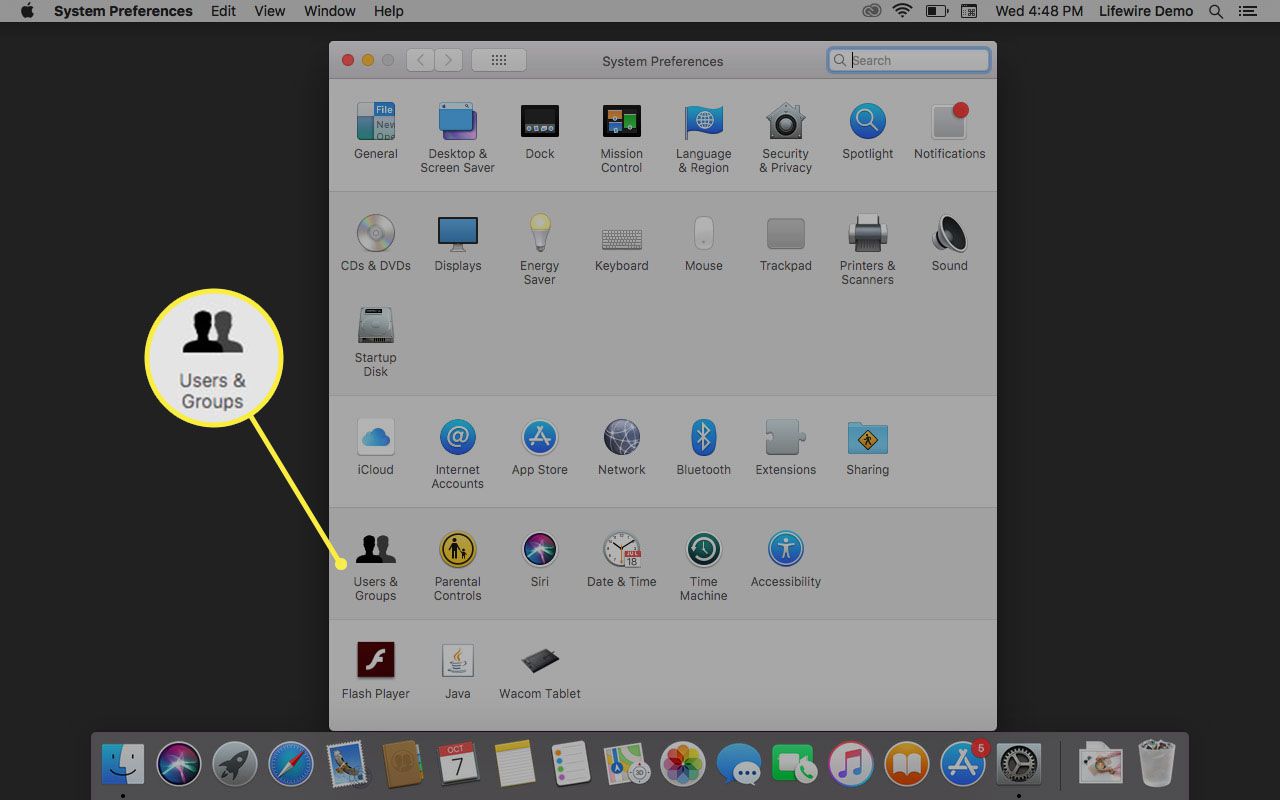Open the Edit menu
The image size is (1280, 800).
point(224,11)
